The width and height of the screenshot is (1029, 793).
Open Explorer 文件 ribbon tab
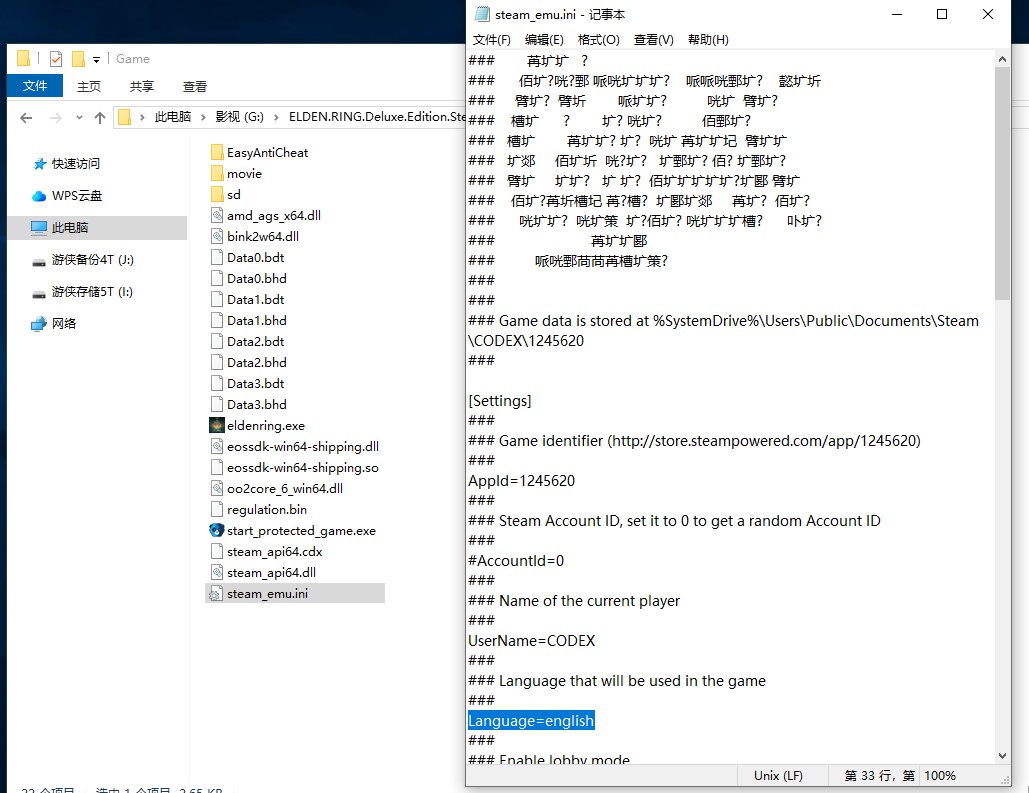(35, 86)
